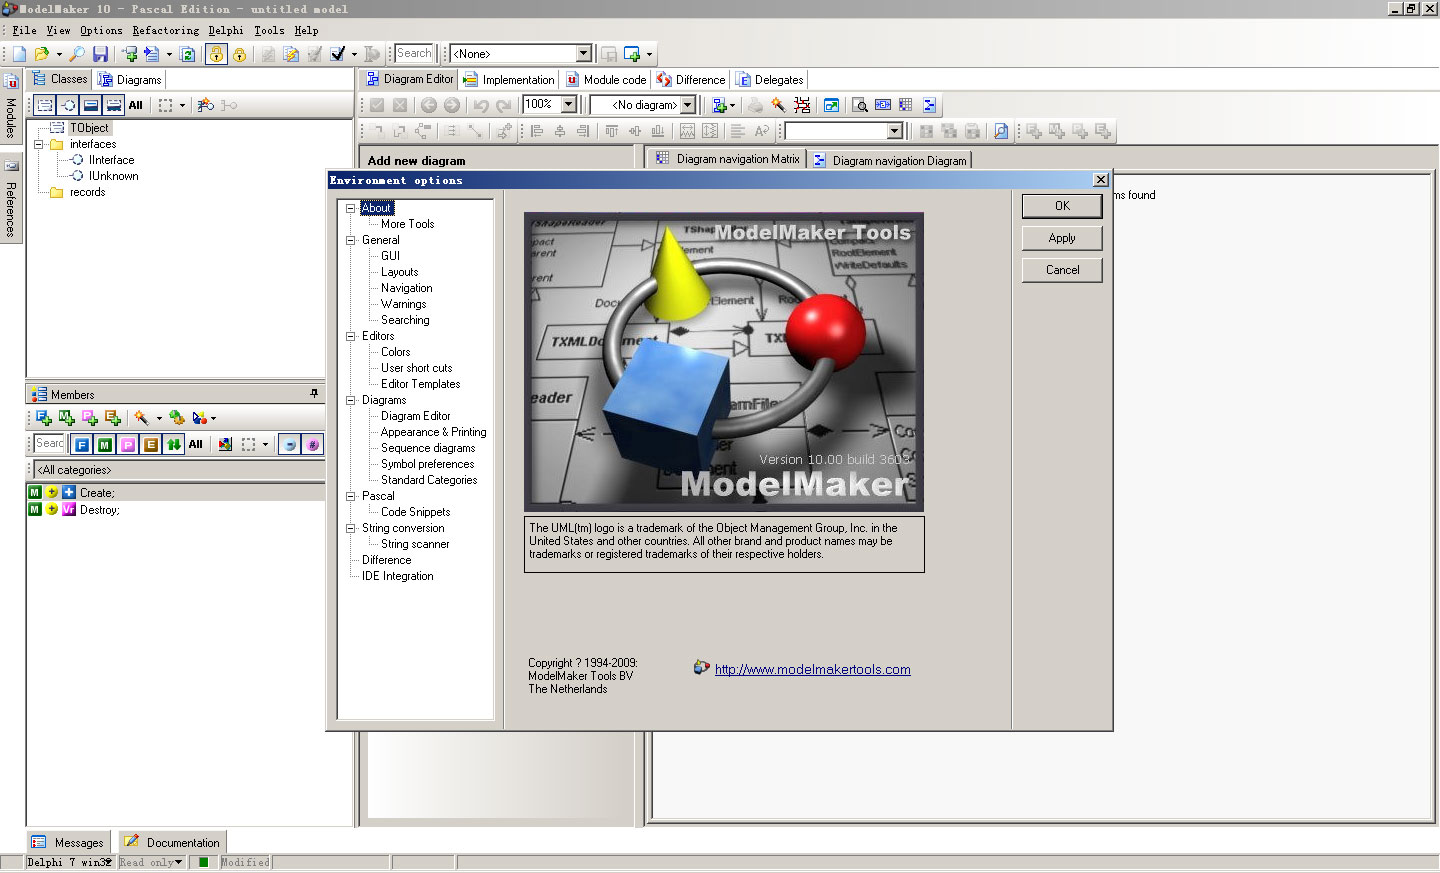
Task: Click the print icon in diagram toolbar
Action: (x=755, y=105)
